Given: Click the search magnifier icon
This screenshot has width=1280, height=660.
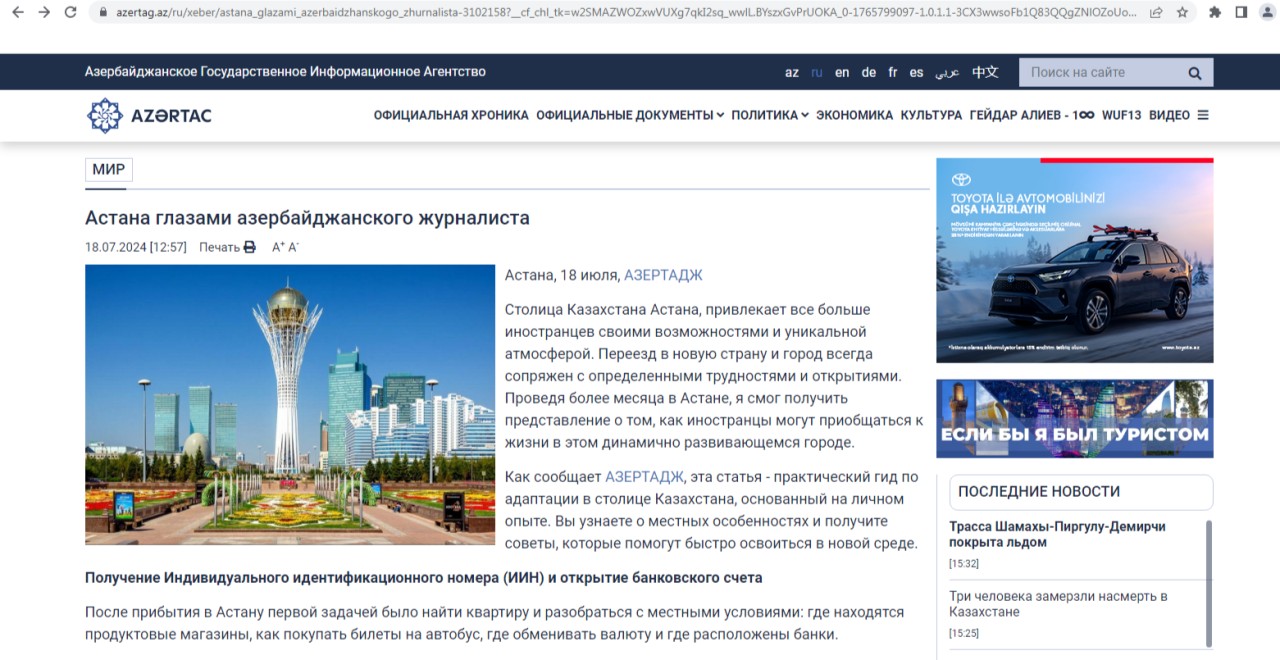Looking at the screenshot, I should 1194,73.
